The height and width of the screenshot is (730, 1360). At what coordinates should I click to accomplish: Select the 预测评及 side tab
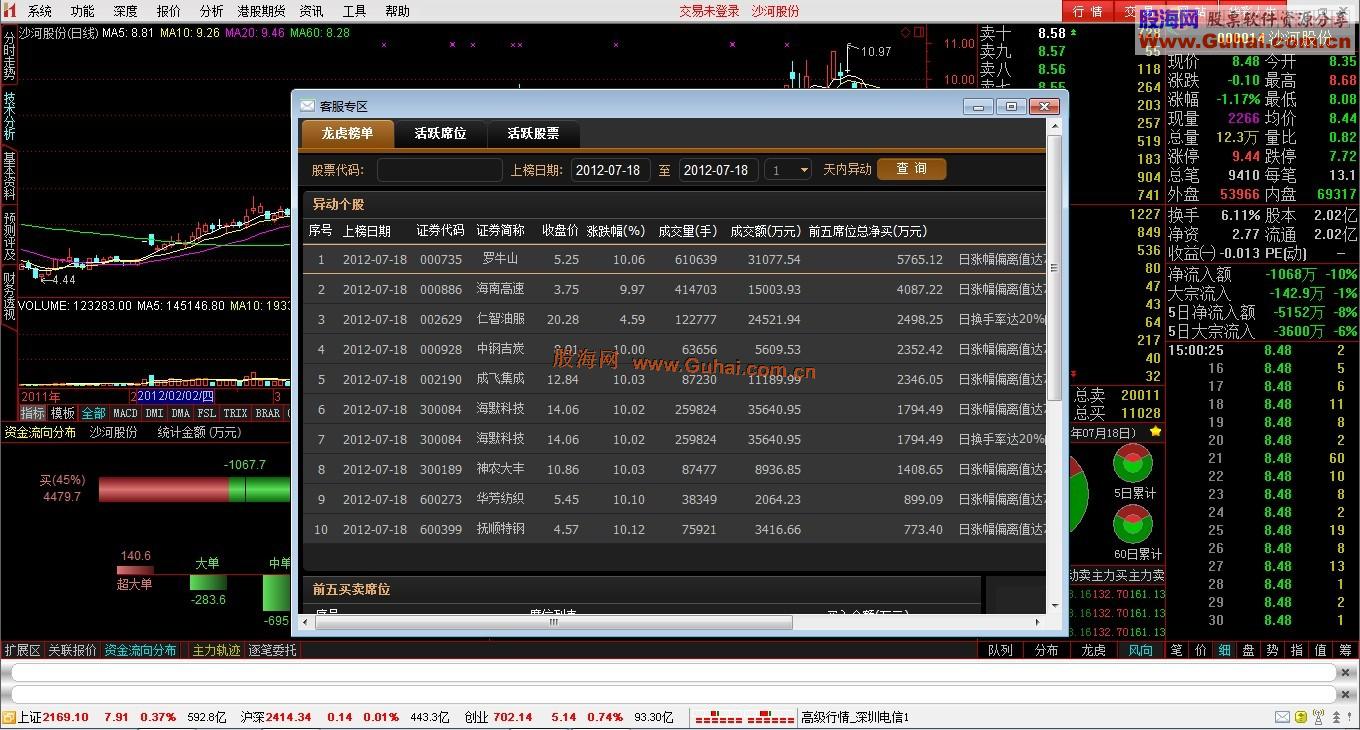[9, 237]
